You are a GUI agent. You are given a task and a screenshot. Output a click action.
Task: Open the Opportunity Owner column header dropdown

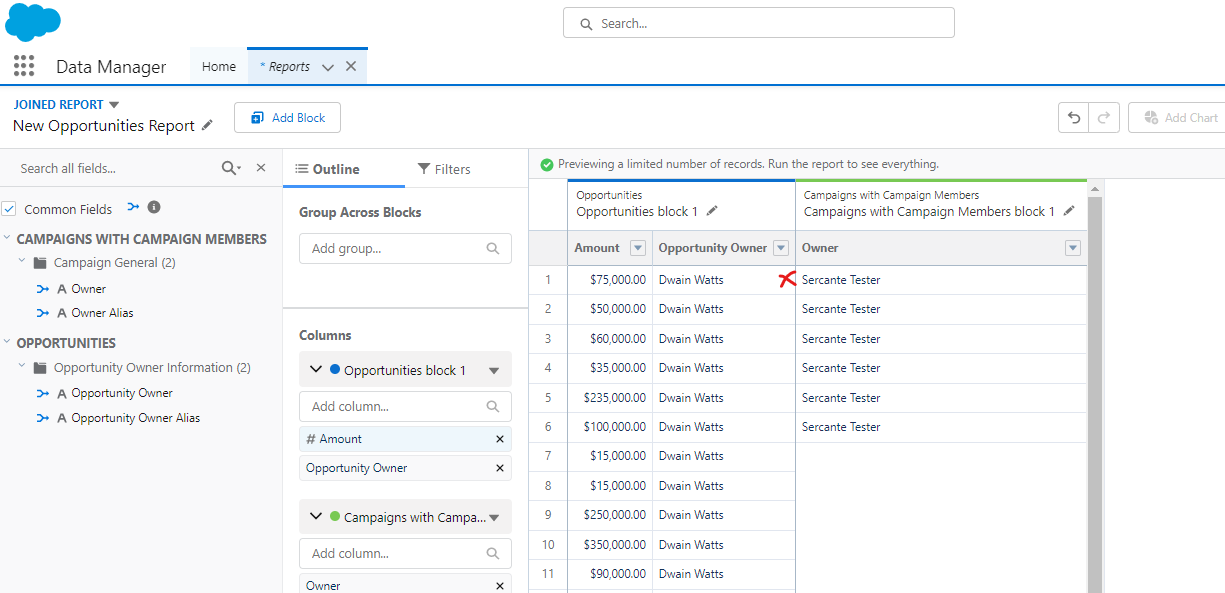[781, 248]
